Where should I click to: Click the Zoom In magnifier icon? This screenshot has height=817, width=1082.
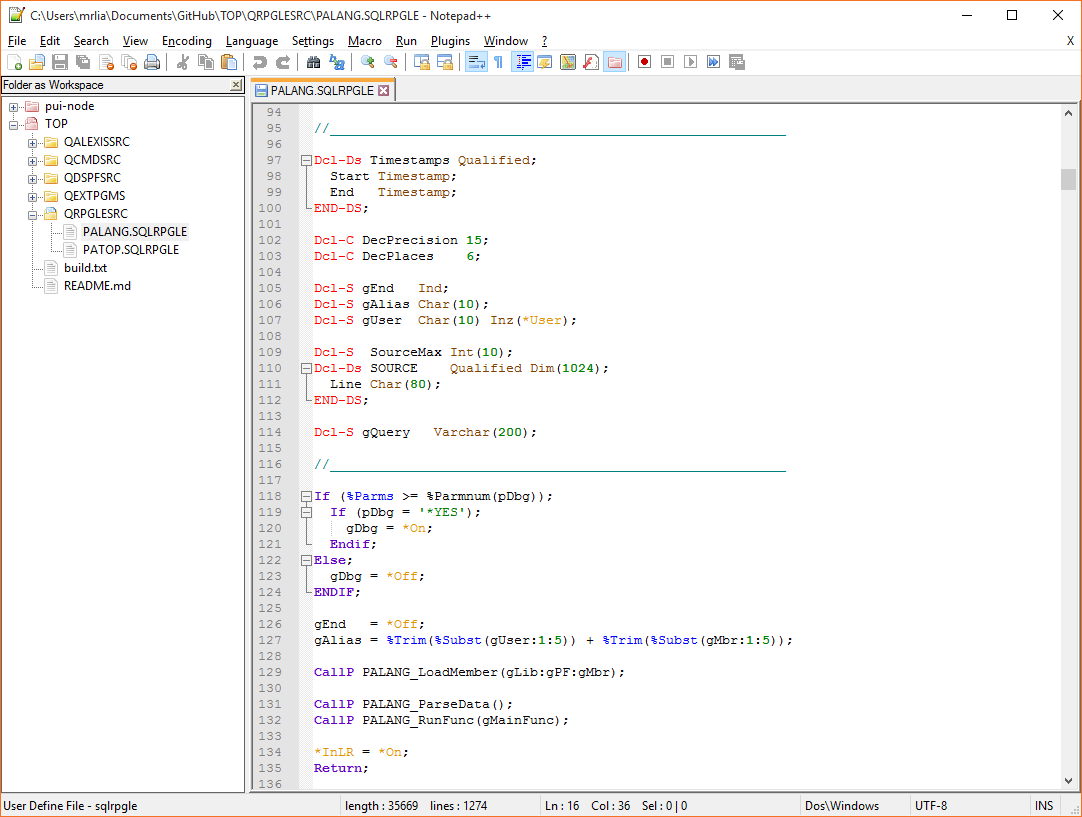368,62
